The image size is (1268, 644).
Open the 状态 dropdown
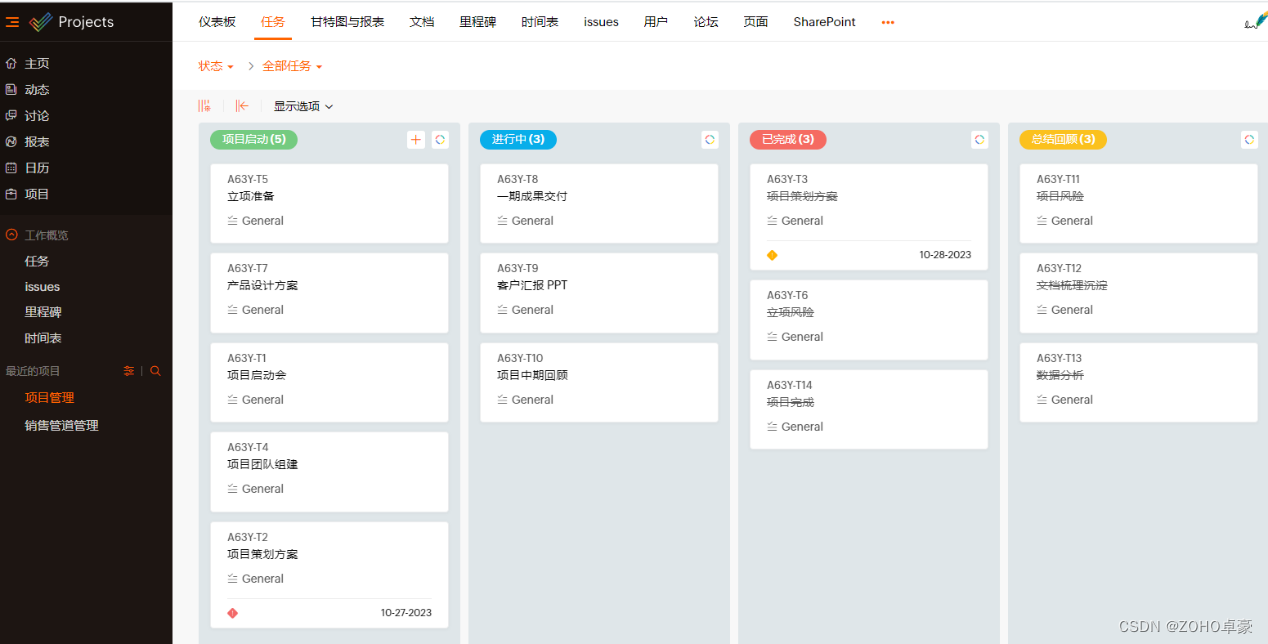click(216, 66)
